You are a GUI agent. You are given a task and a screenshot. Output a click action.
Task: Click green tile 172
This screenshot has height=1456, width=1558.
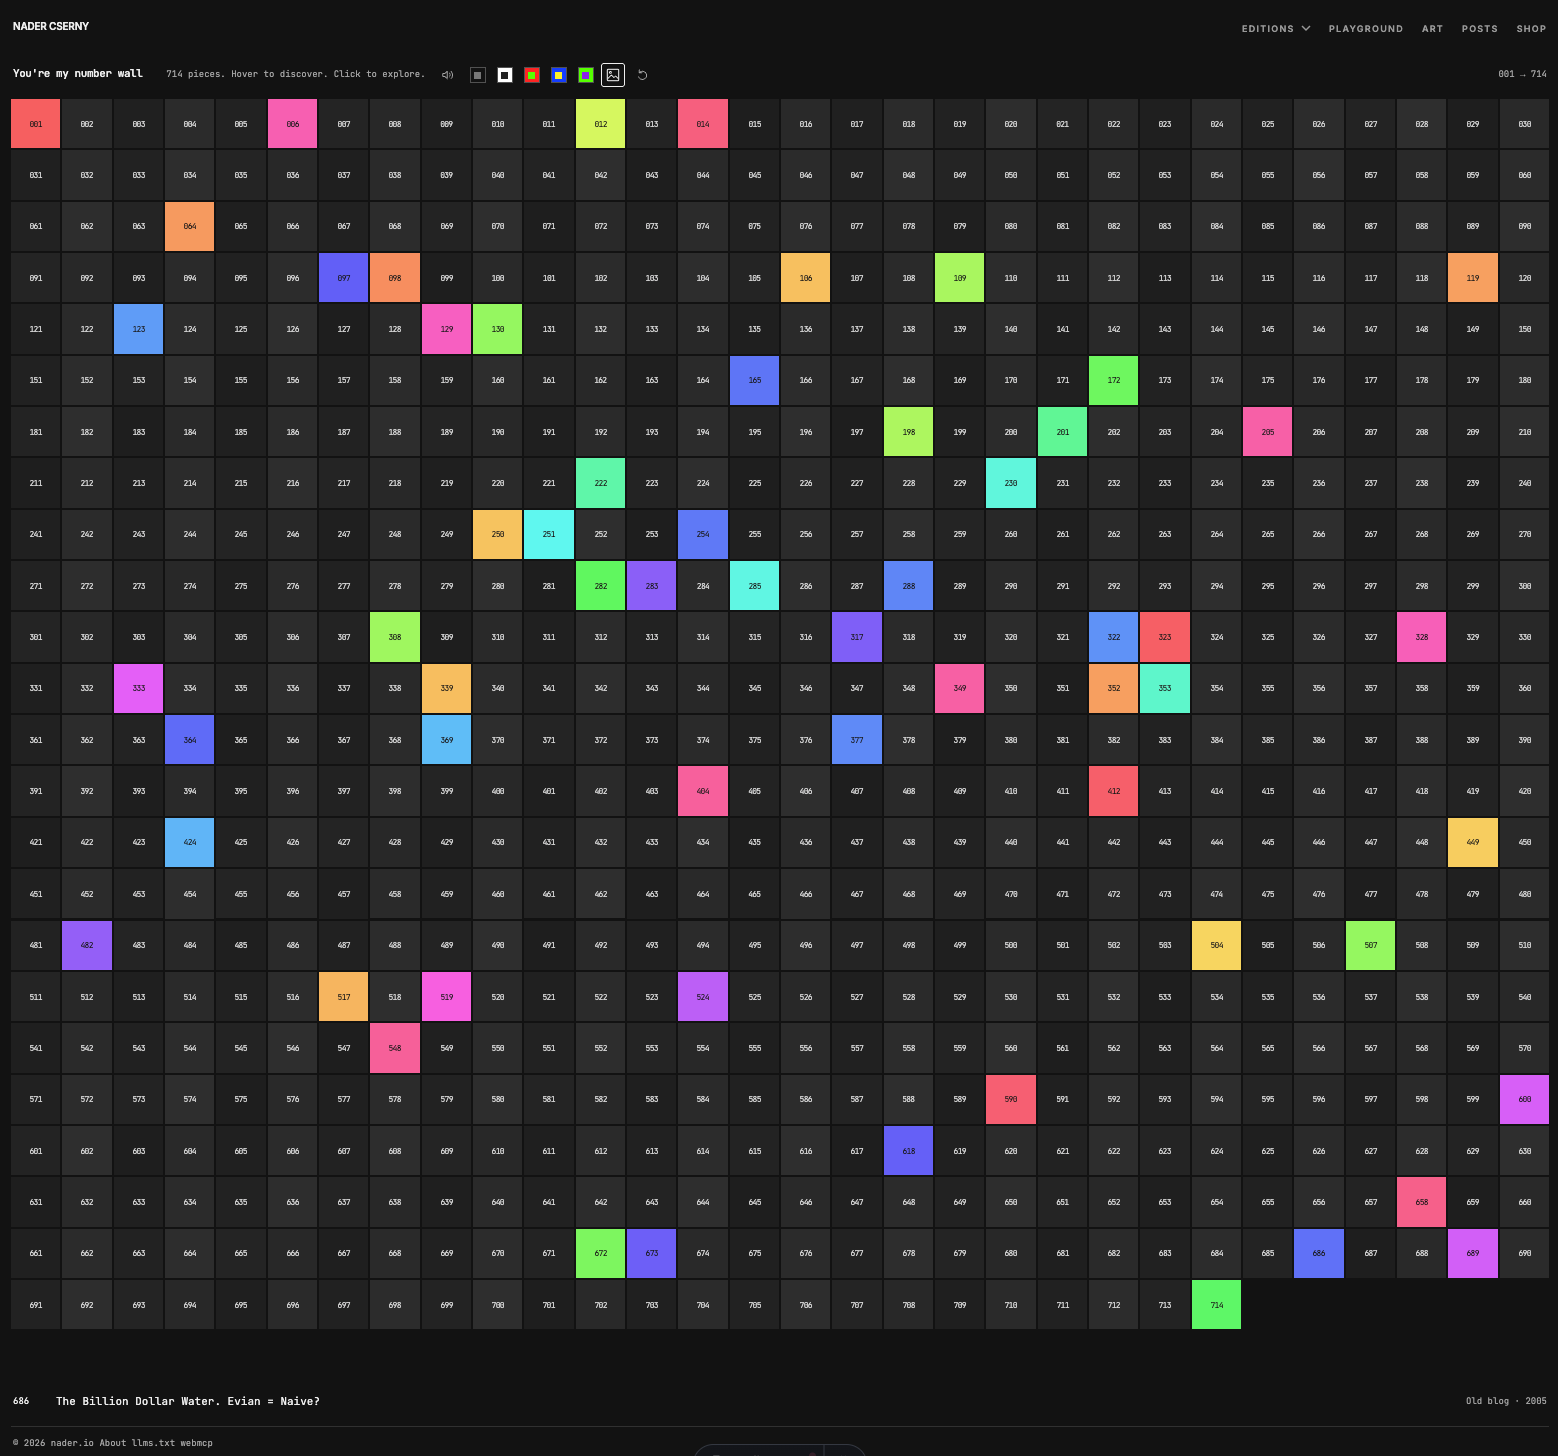click(1114, 381)
